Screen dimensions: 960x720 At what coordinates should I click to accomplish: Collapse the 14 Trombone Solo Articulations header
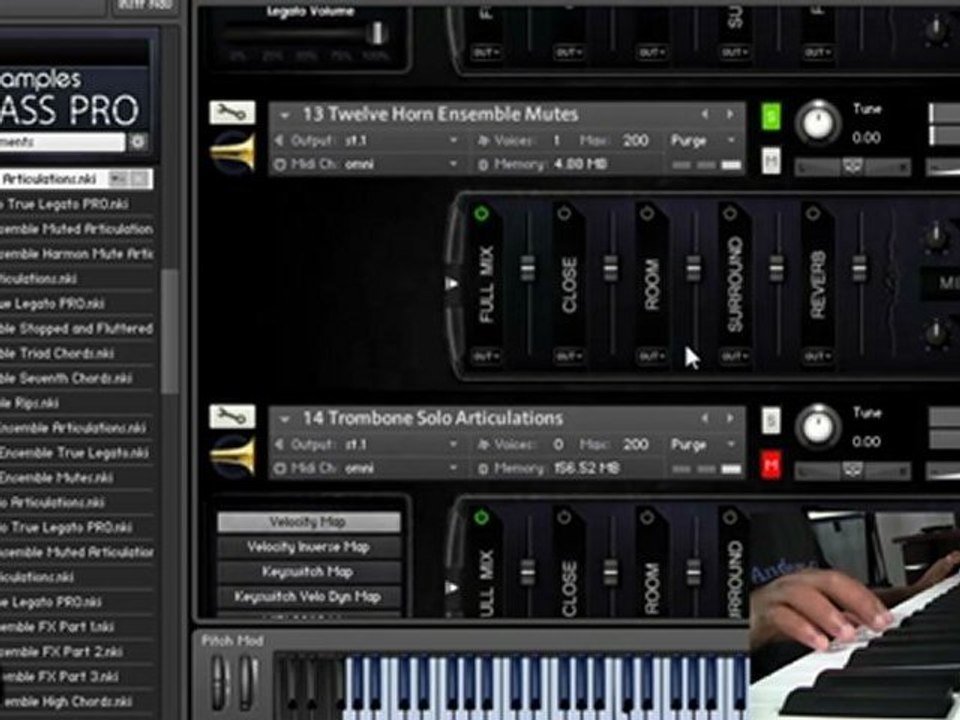(x=284, y=419)
